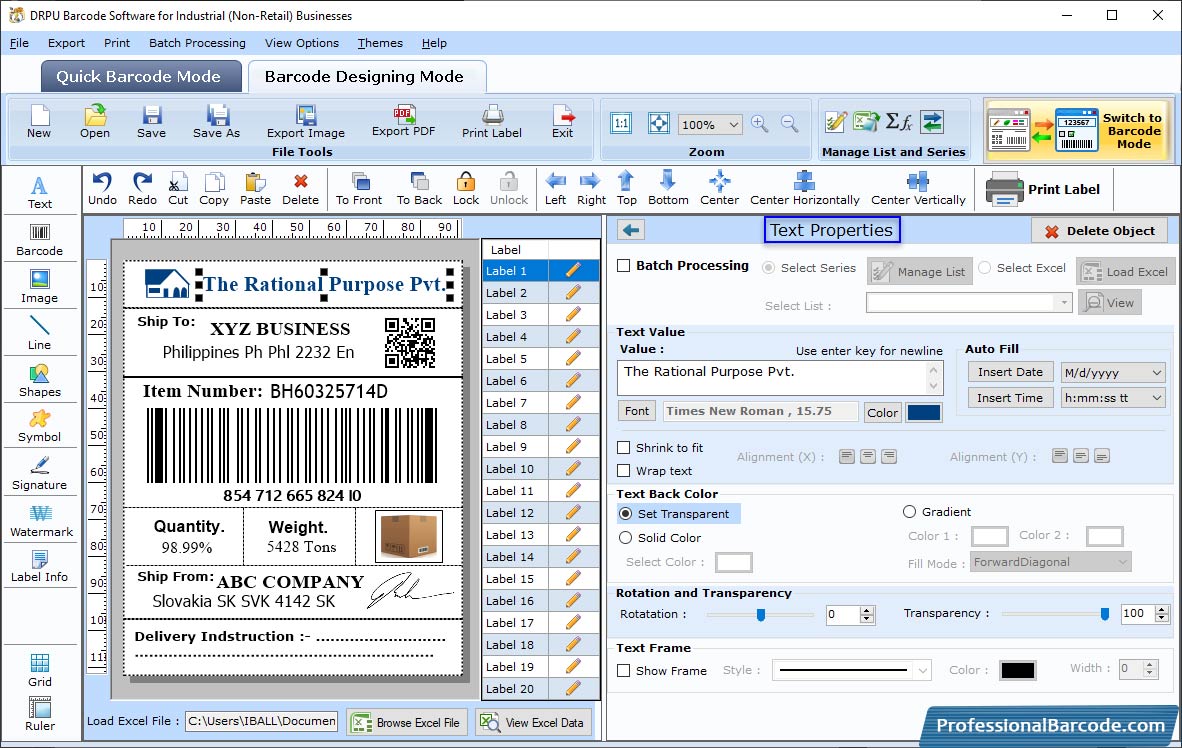Open the blue text Color swatch
Screen dimensions: 1182x748
(x=923, y=412)
